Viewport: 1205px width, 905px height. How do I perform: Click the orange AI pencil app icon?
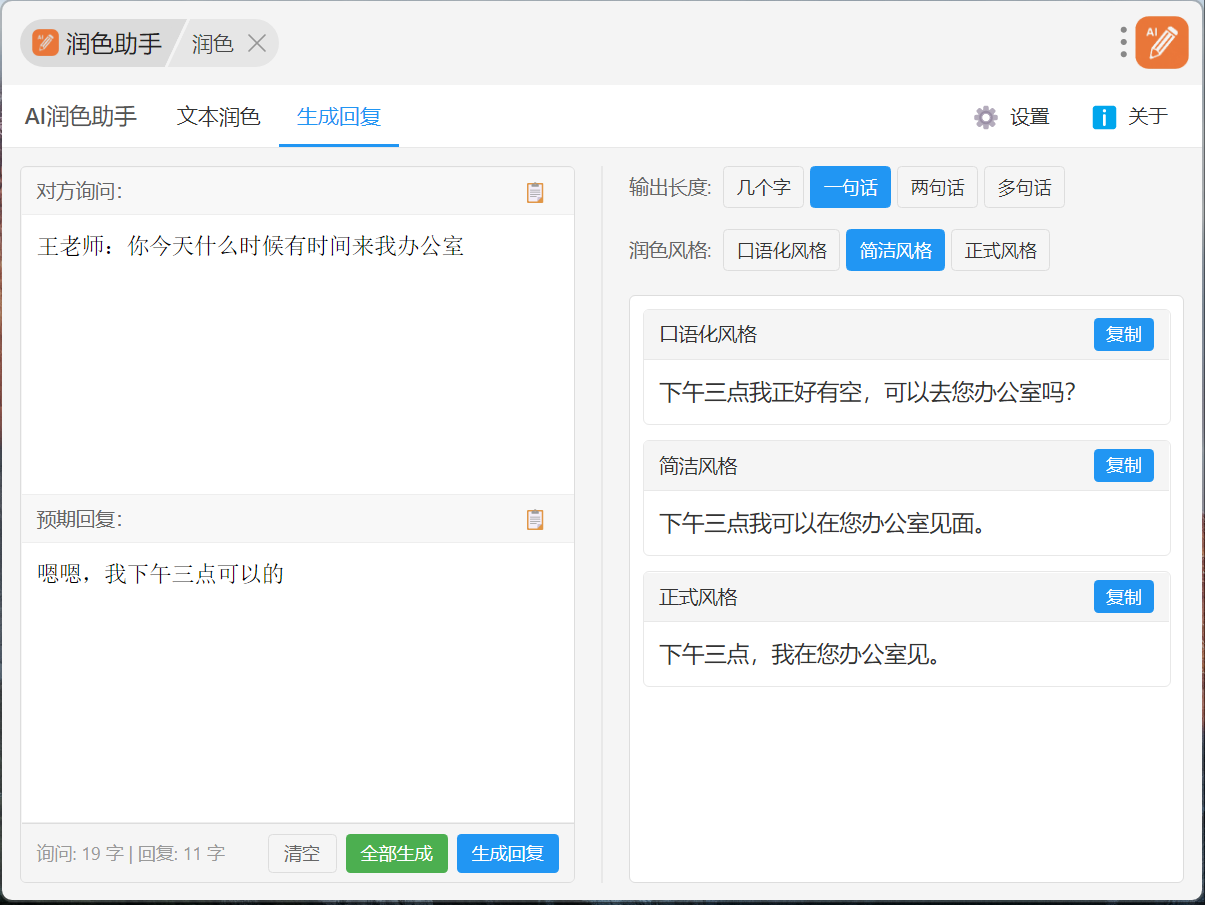tap(1161, 42)
